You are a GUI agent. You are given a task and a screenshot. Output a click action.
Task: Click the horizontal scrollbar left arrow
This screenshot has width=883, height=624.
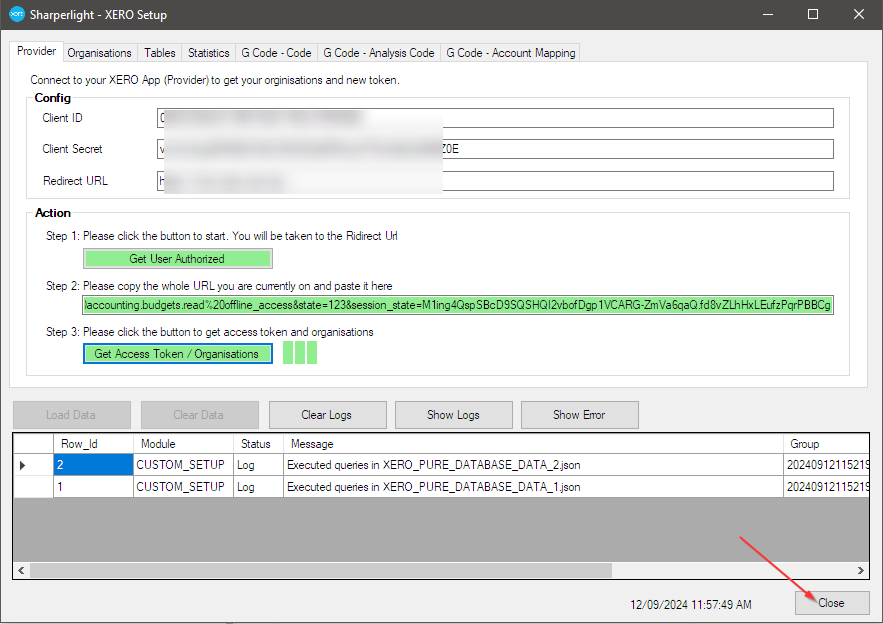(21, 570)
